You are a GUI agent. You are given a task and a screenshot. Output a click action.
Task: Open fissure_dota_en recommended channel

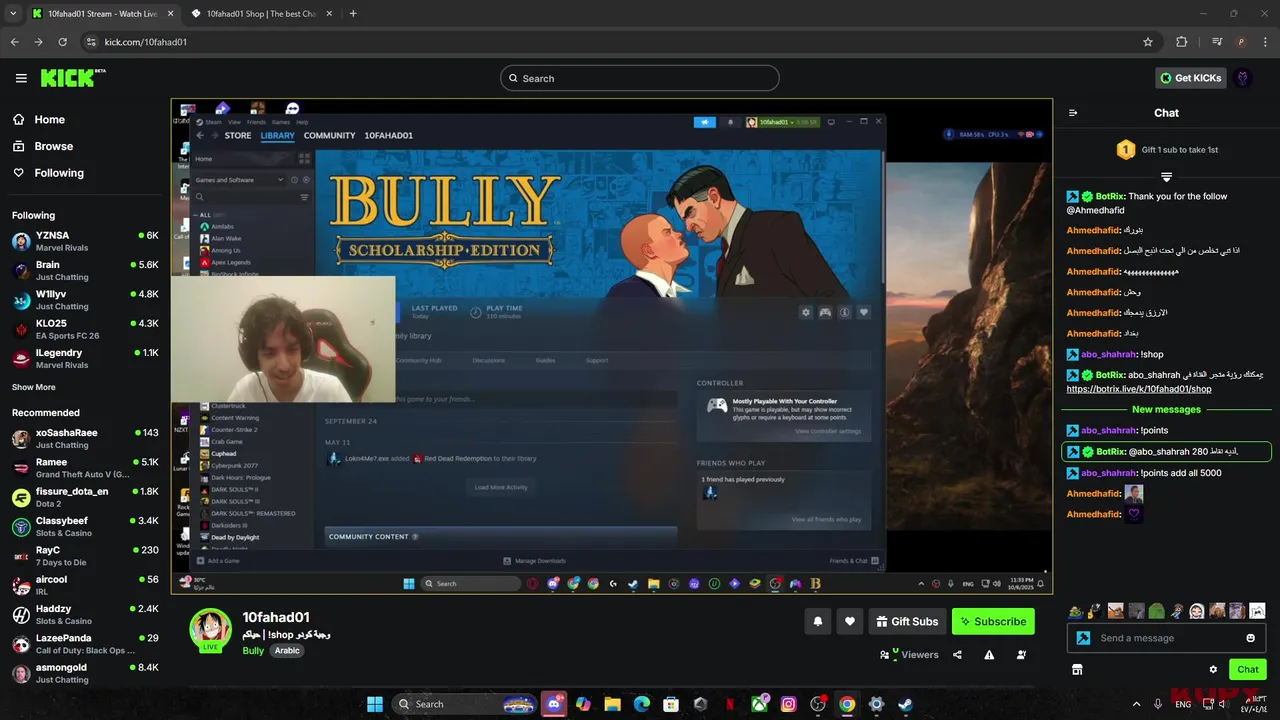[85, 497]
